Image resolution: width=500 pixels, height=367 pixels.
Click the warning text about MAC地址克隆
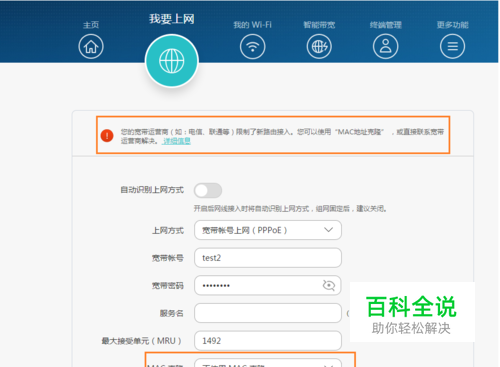(x=282, y=136)
